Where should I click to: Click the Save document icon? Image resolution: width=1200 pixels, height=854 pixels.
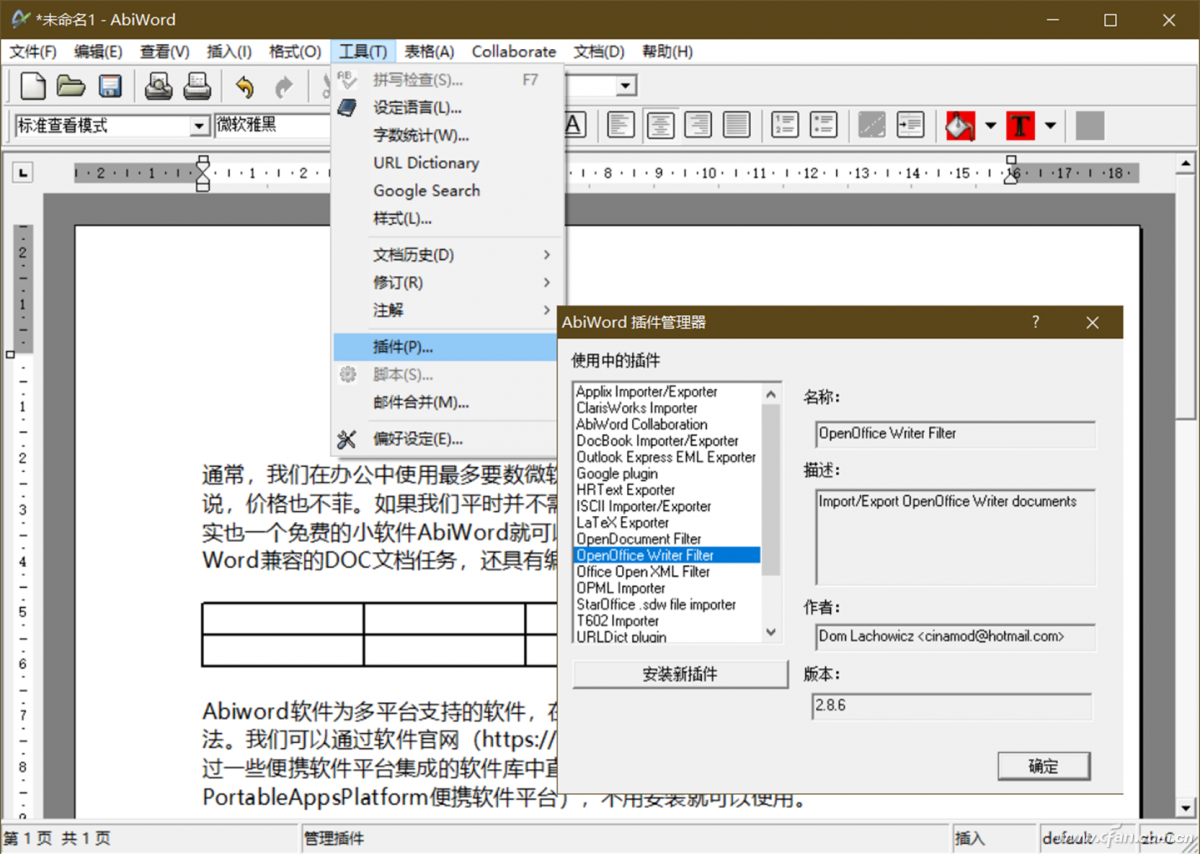click(x=110, y=85)
